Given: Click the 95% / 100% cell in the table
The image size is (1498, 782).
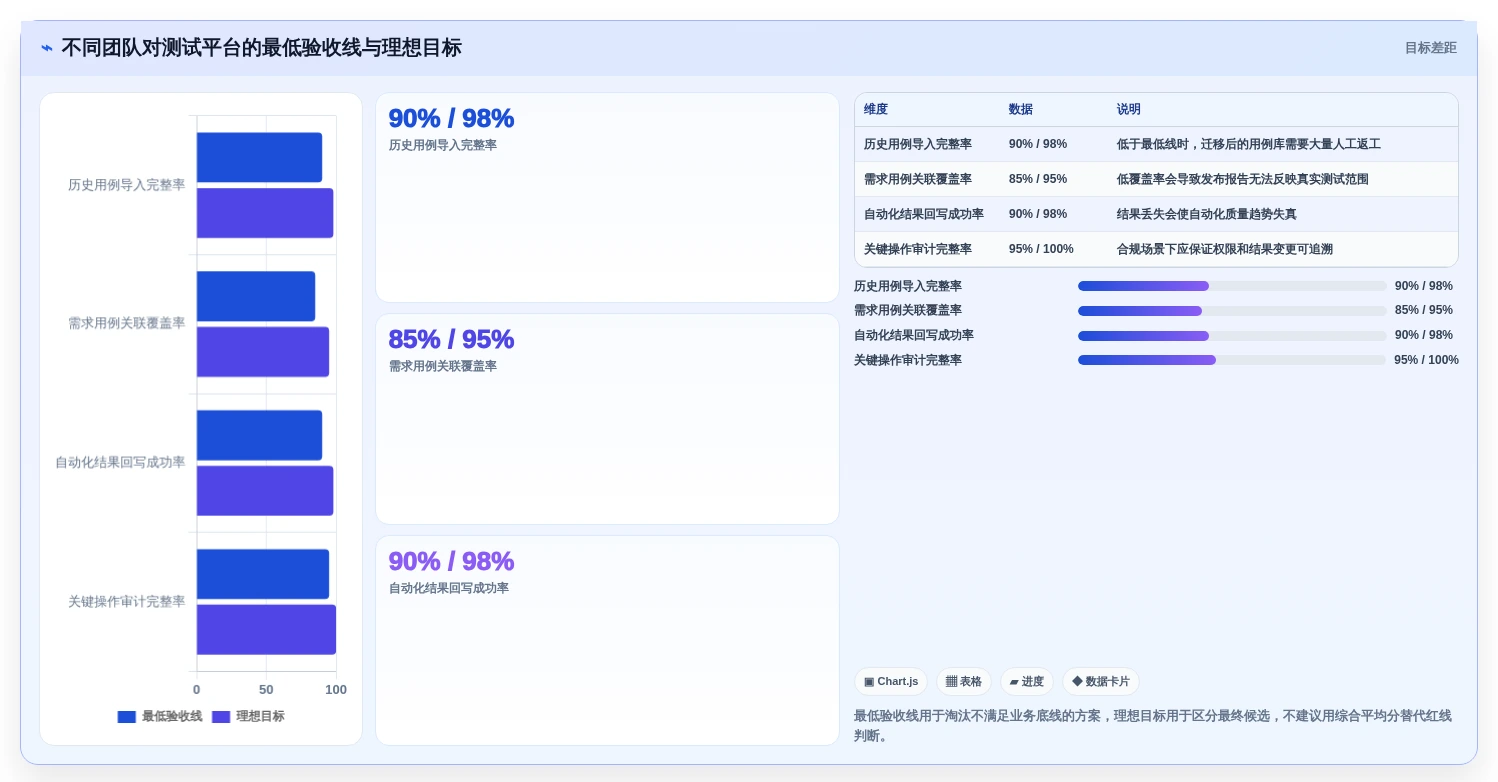Looking at the screenshot, I should pos(1041,249).
